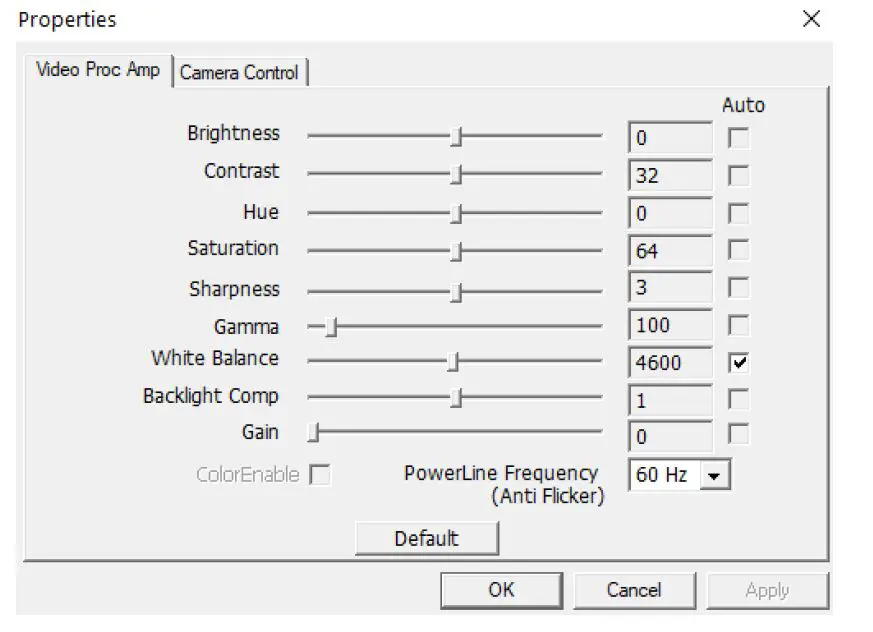
Task: Switch to the Camera Control tab
Action: tap(240, 73)
